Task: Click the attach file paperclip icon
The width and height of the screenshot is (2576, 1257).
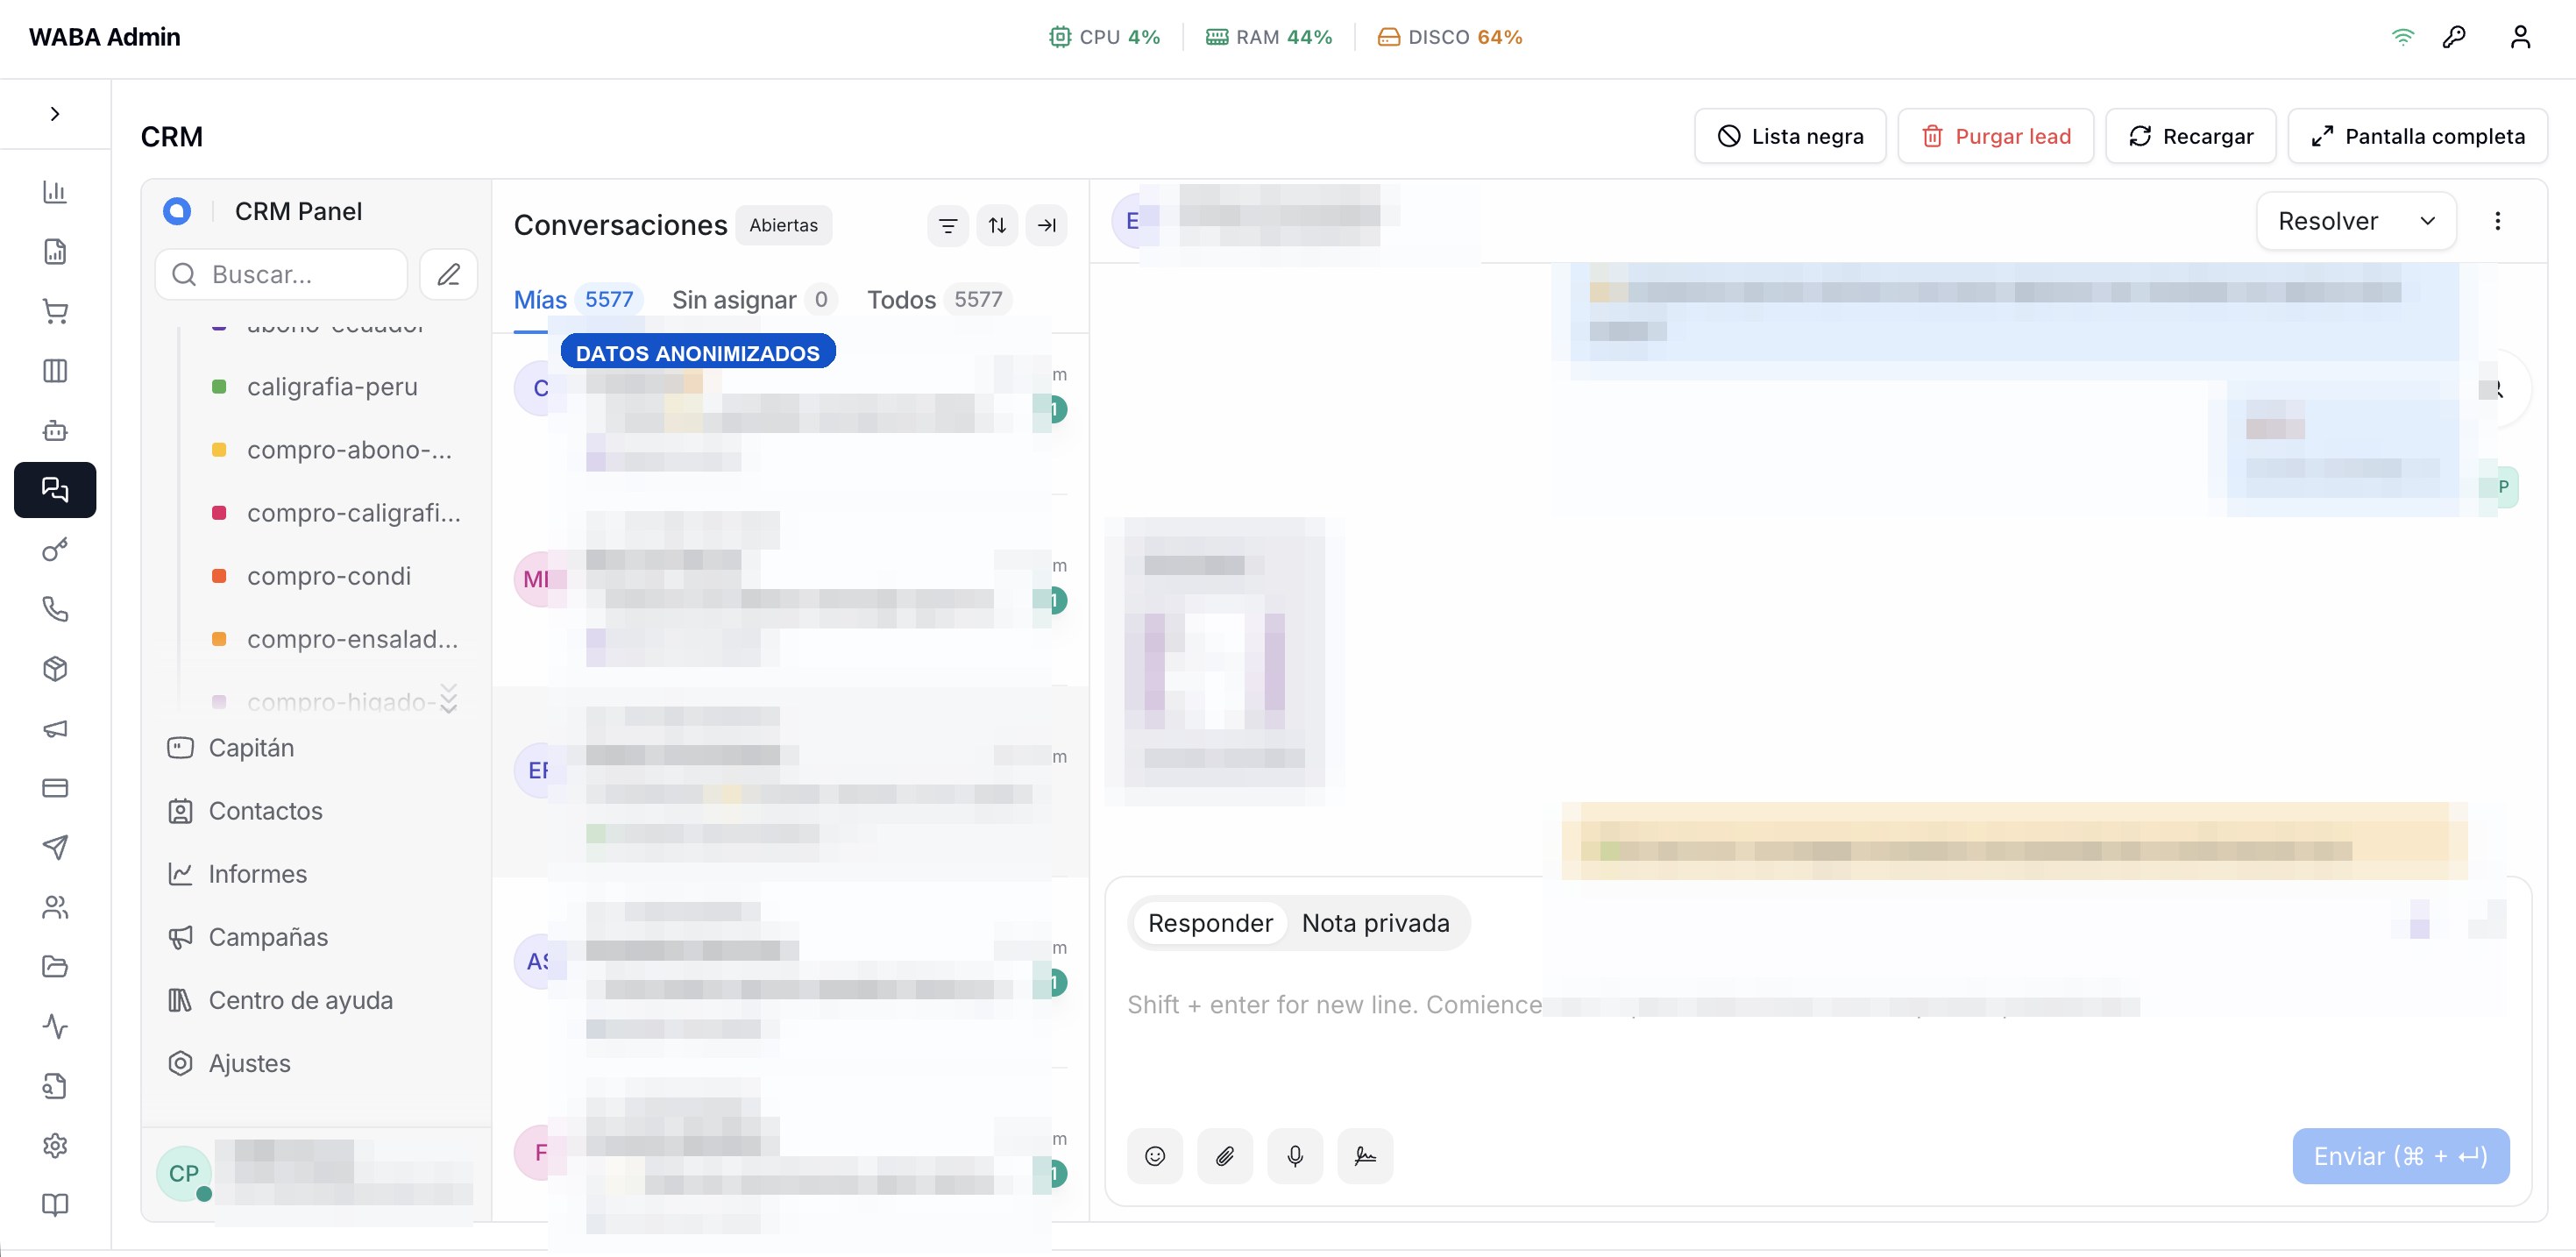Action: click(1225, 1156)
